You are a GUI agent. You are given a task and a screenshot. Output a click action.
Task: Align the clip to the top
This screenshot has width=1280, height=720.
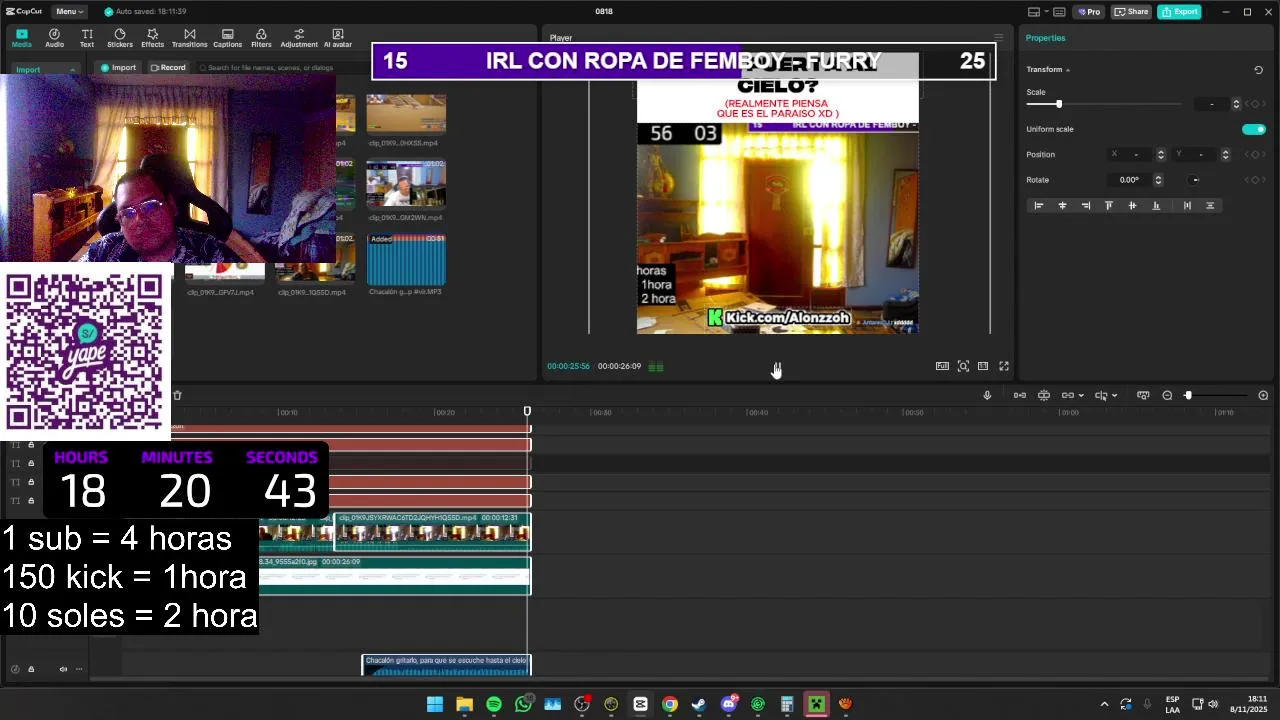click(1108, 205)
